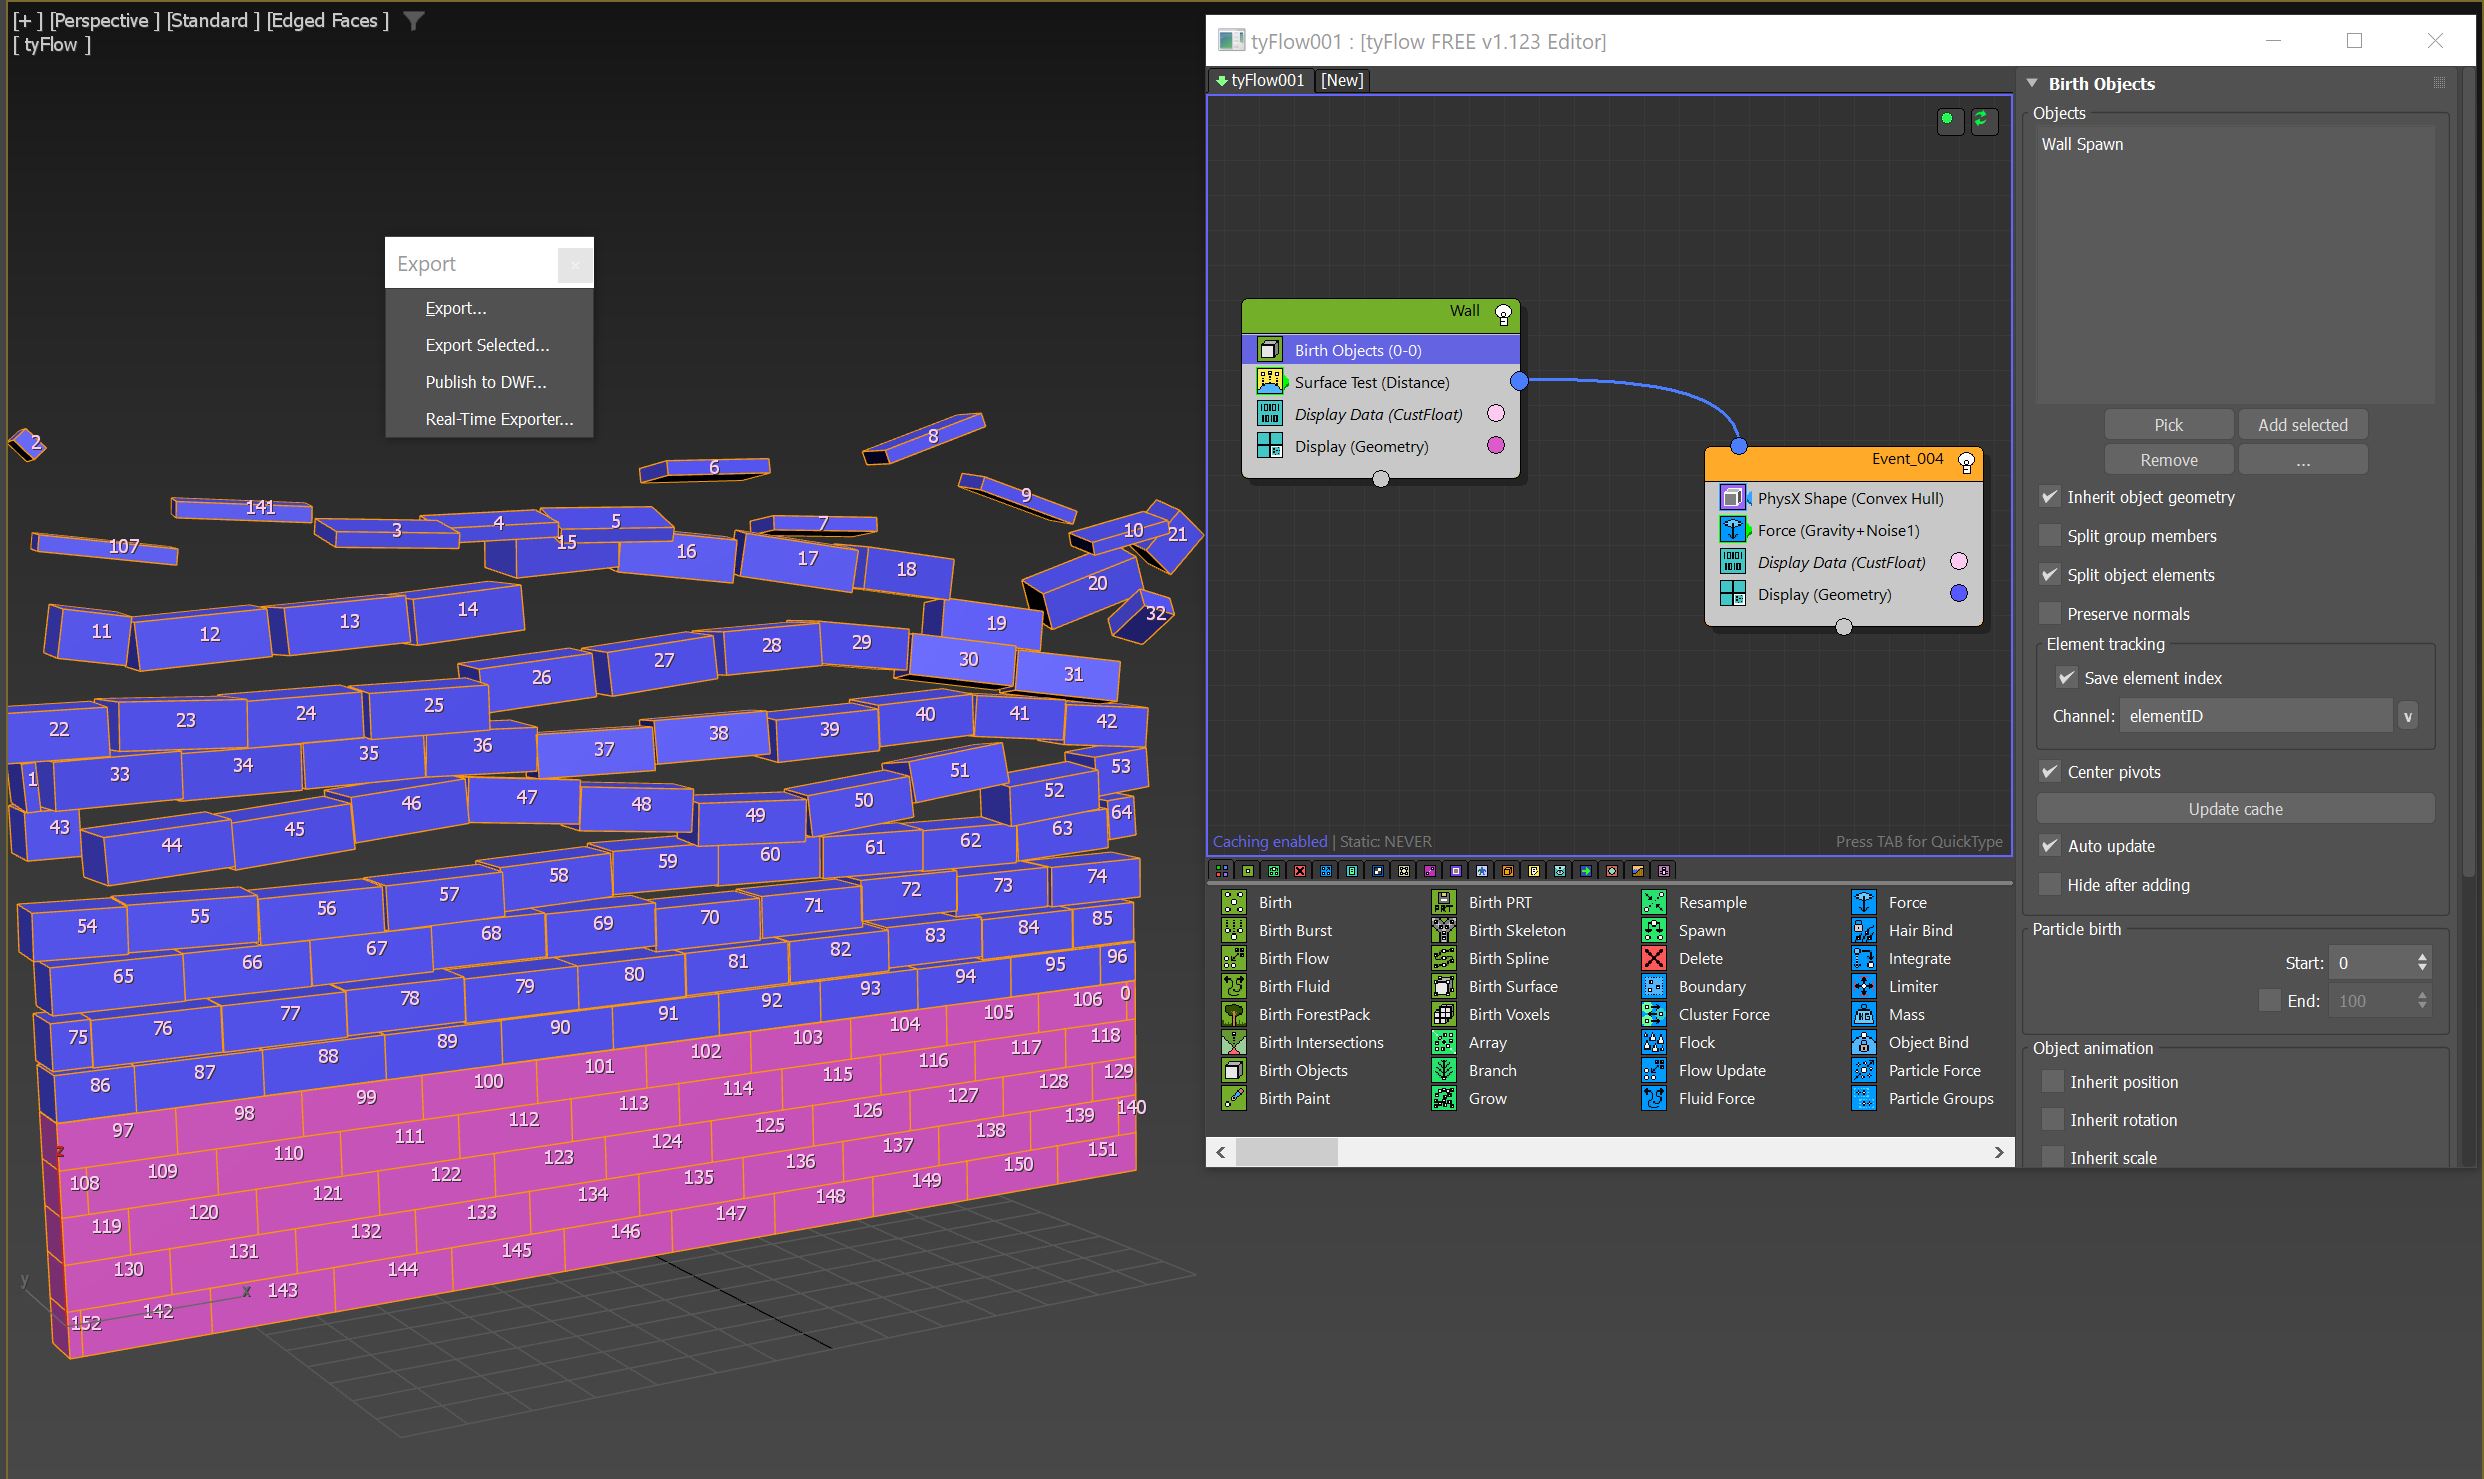Select Birth Flow operator icon
The image size is (2484, 1479).
[x=1234, y=958]
